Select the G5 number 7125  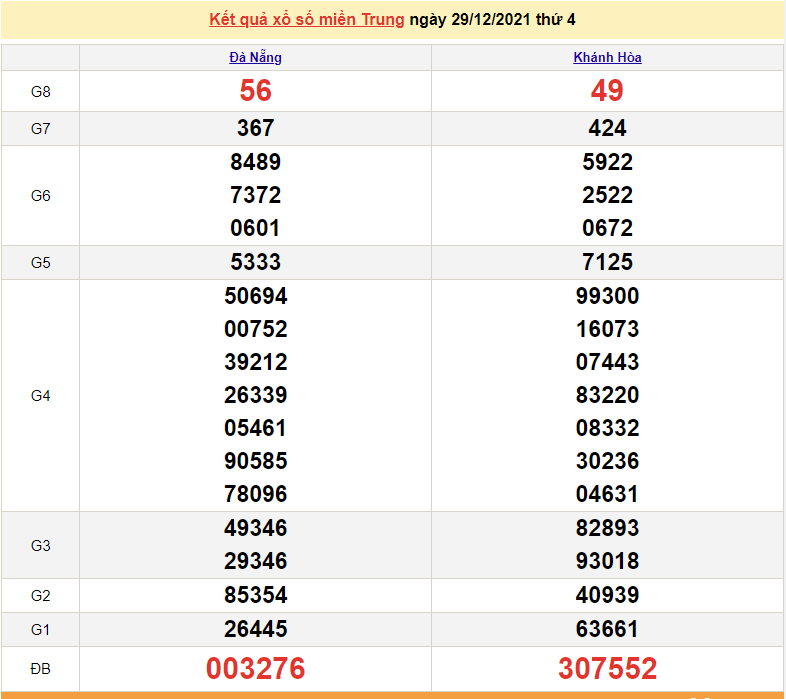(x=607, y=262)
